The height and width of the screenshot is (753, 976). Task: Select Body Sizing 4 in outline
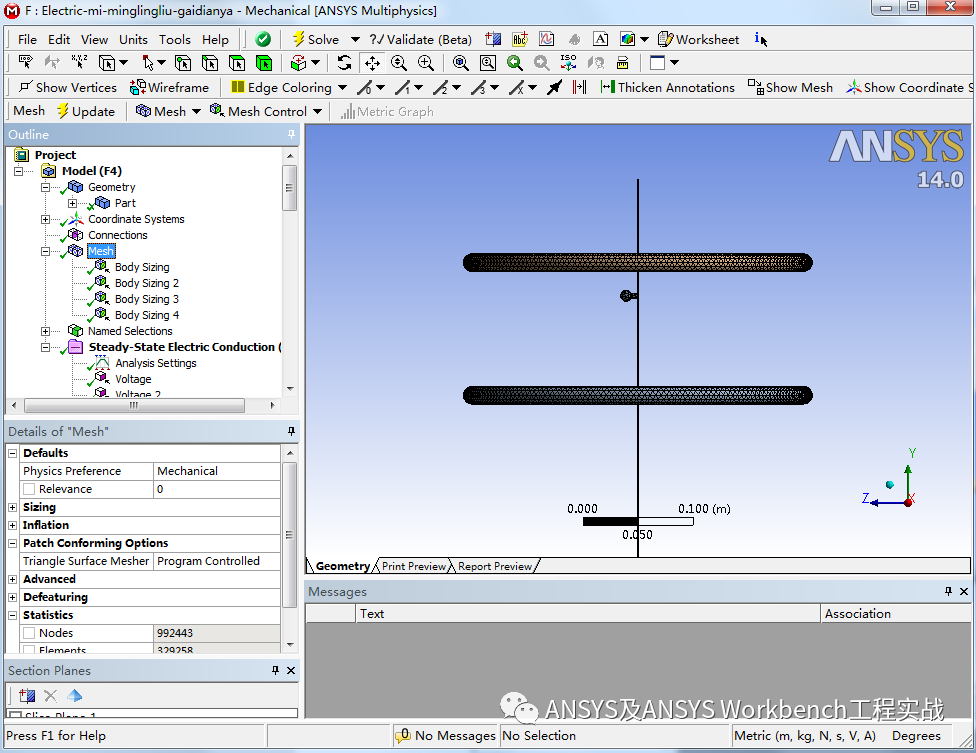147,315
